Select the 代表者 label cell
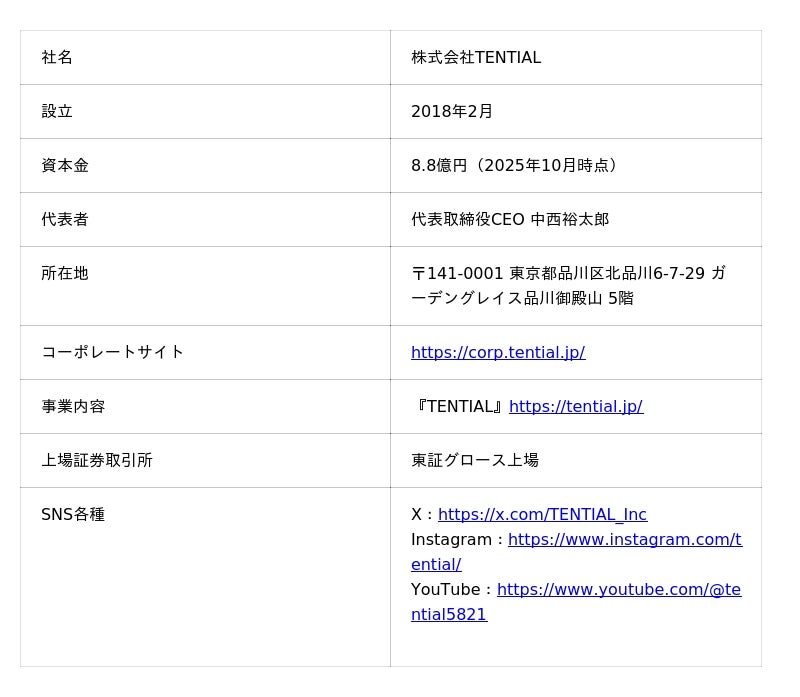 click(x=65, y=220)
